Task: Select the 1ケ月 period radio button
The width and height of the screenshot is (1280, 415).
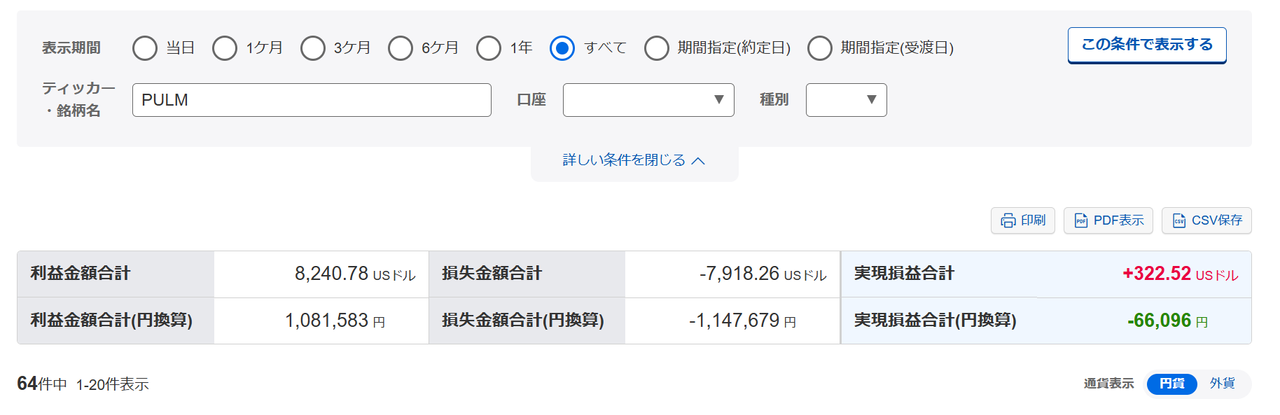Action: [225, 47]
